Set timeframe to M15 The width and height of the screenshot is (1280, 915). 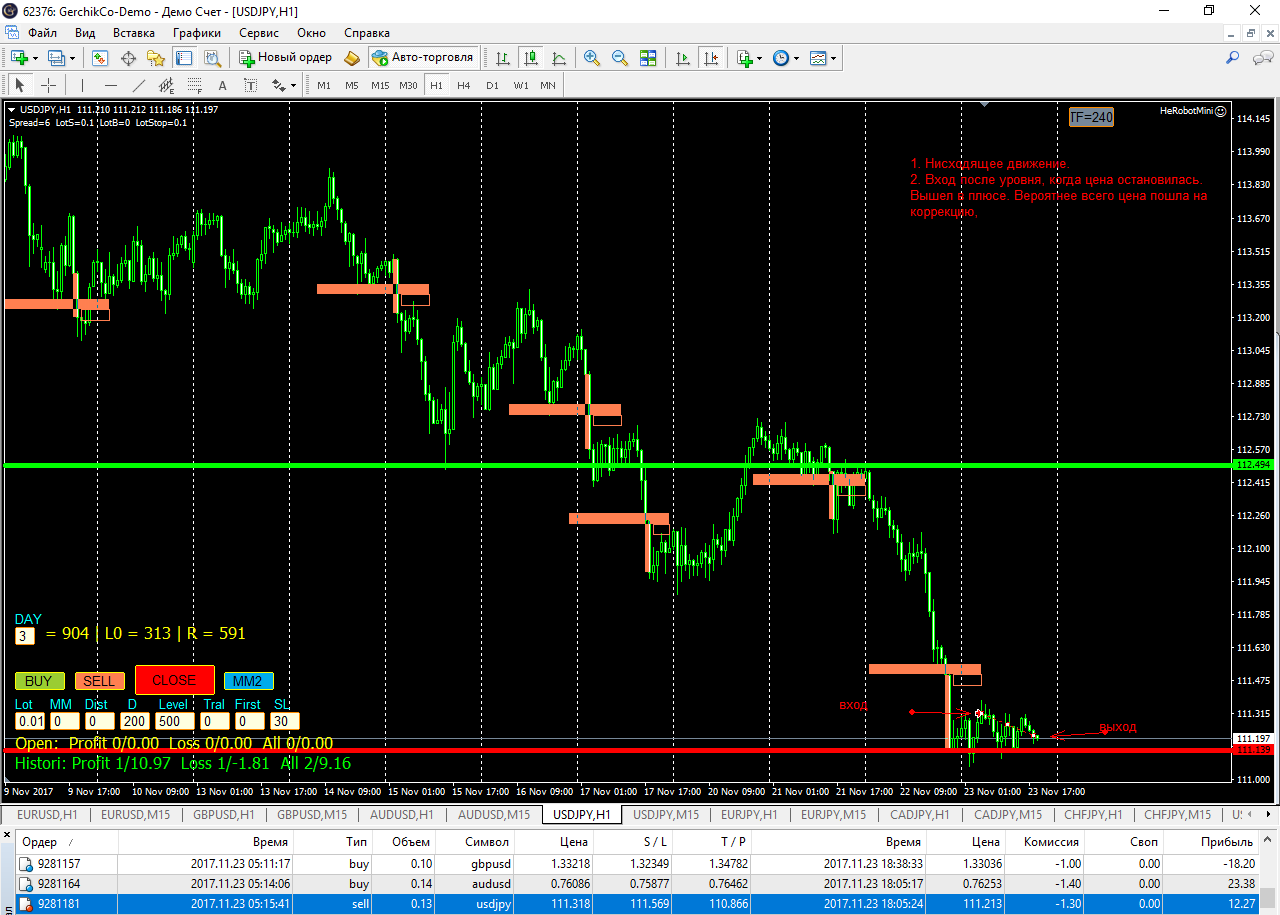click(x=380, y=85)
